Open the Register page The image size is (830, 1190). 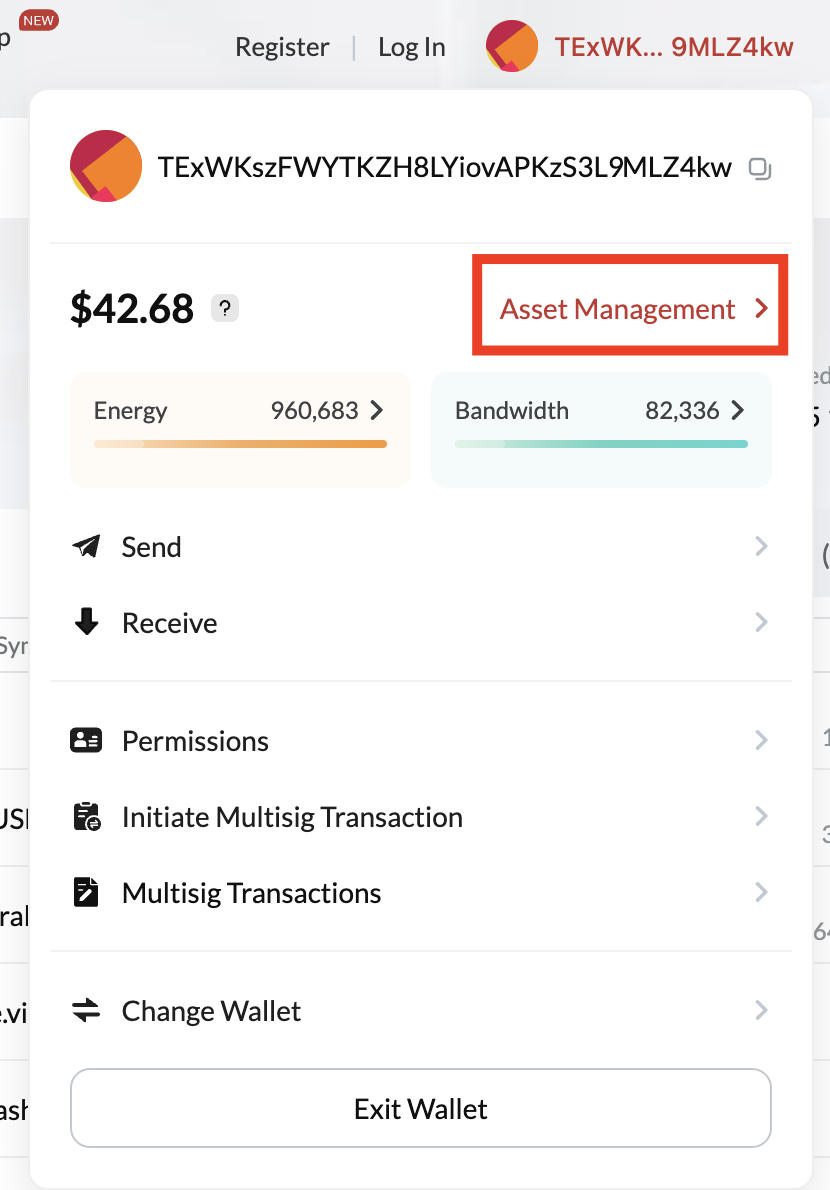tap(282, 46)
